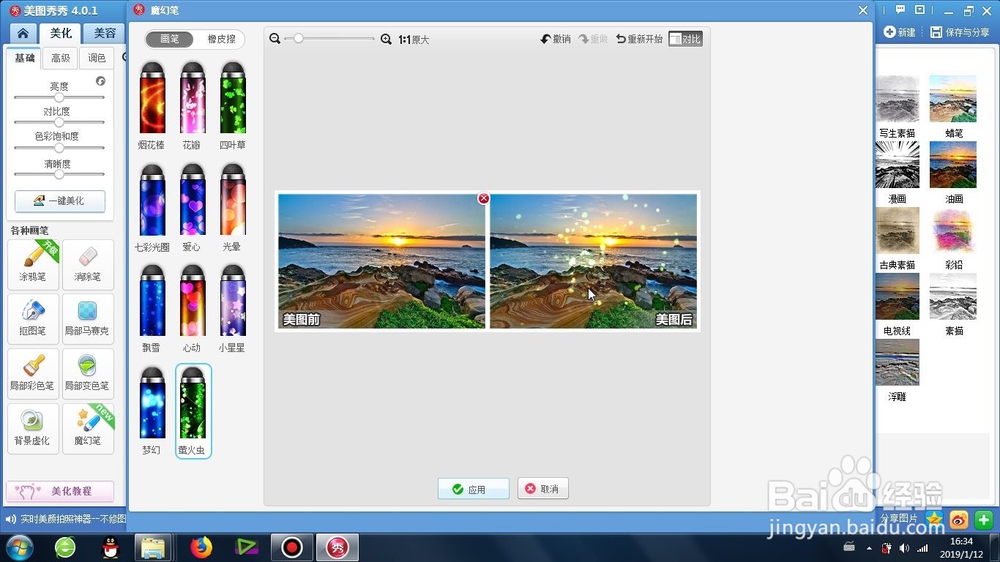Select the 心动 brush
The width and height of the screenshot is (1000, 562).
[x=192, y=308]
